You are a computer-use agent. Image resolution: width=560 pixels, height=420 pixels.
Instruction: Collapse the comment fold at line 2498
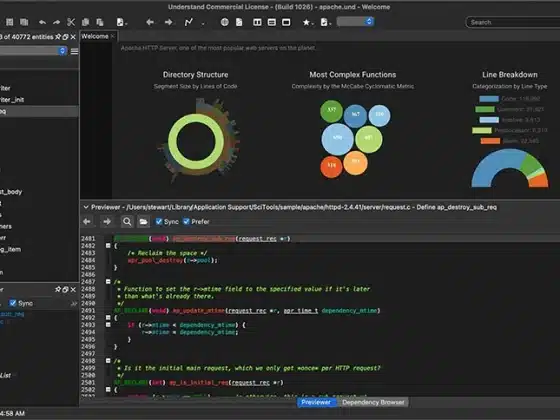coord(108,361)
